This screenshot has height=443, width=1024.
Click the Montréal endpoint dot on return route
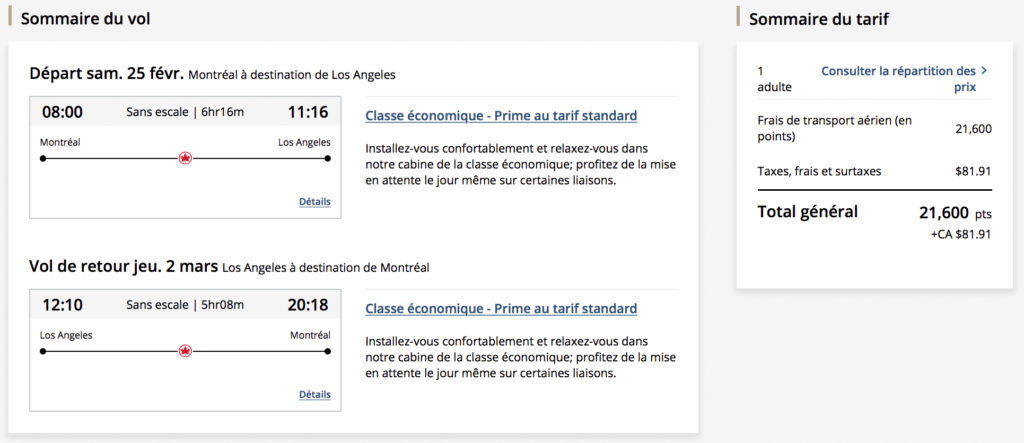coord(328,351)
